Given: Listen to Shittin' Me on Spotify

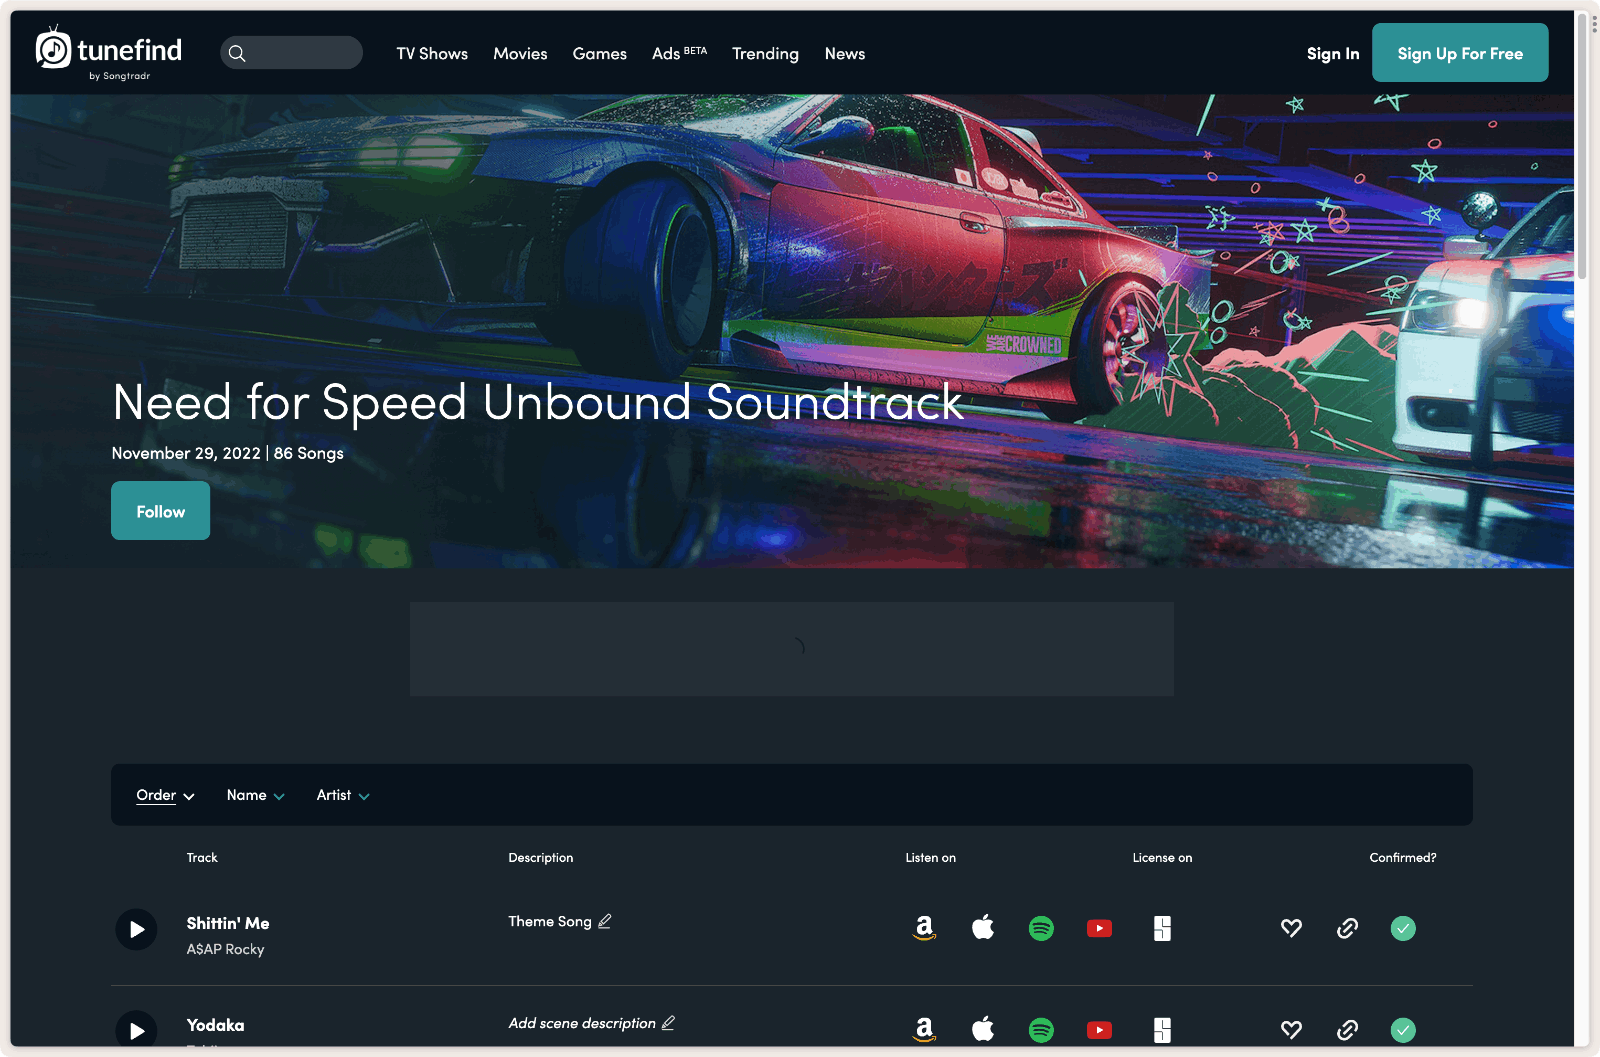Looking at the screenshot, I should [x=1041, y=928].
